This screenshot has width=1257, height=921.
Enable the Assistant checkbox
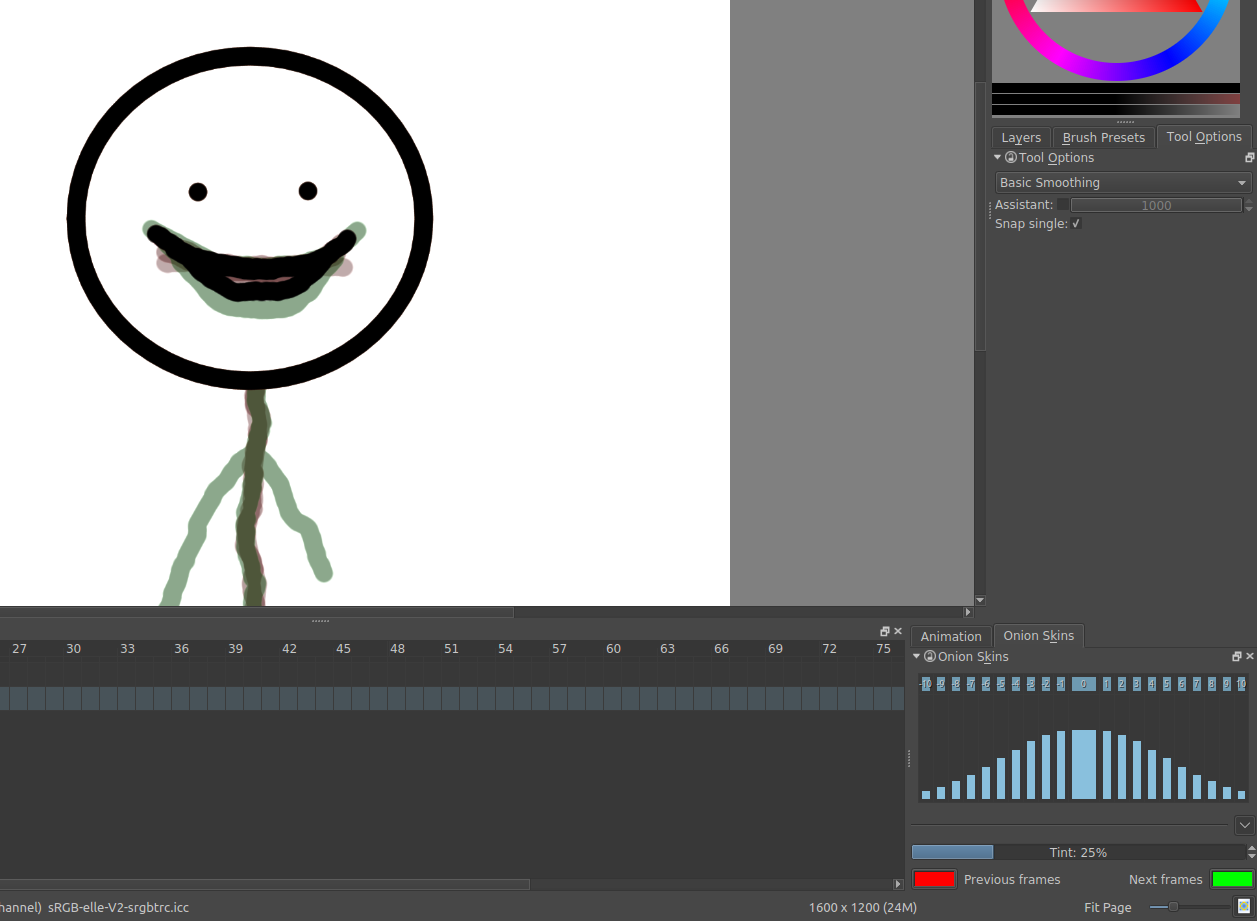[x=1062, y=205]
